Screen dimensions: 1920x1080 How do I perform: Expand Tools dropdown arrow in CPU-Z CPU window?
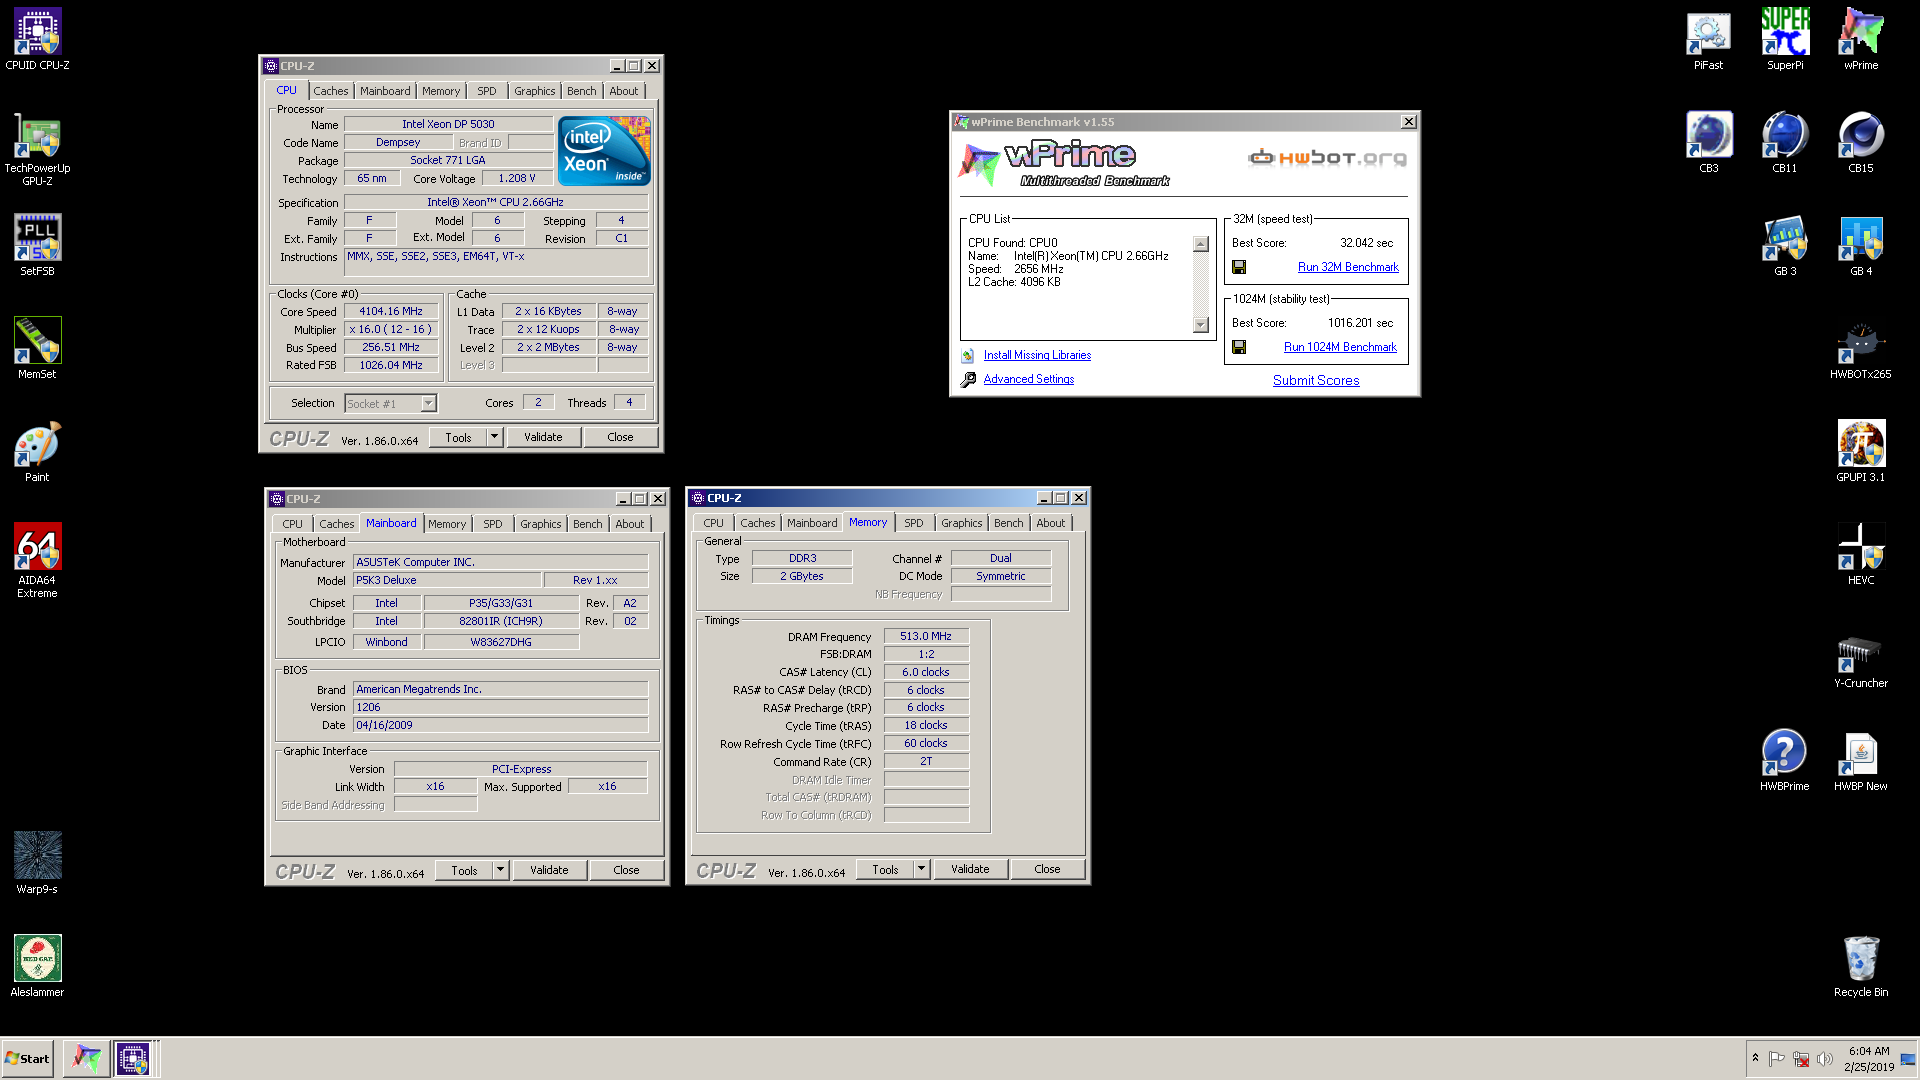494,437
